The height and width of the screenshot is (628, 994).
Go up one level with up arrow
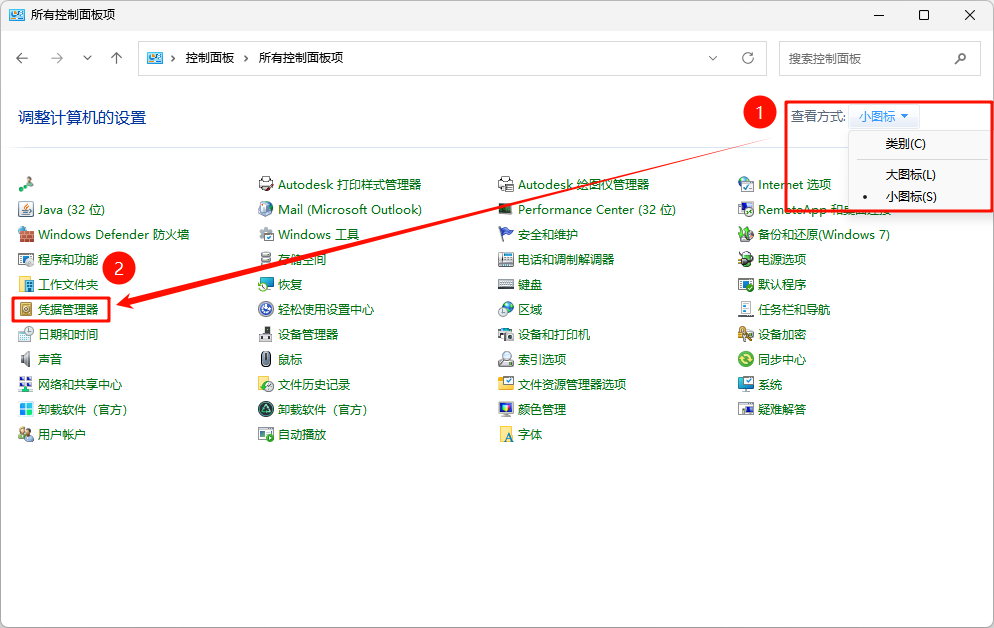click(x=116, y=58)
